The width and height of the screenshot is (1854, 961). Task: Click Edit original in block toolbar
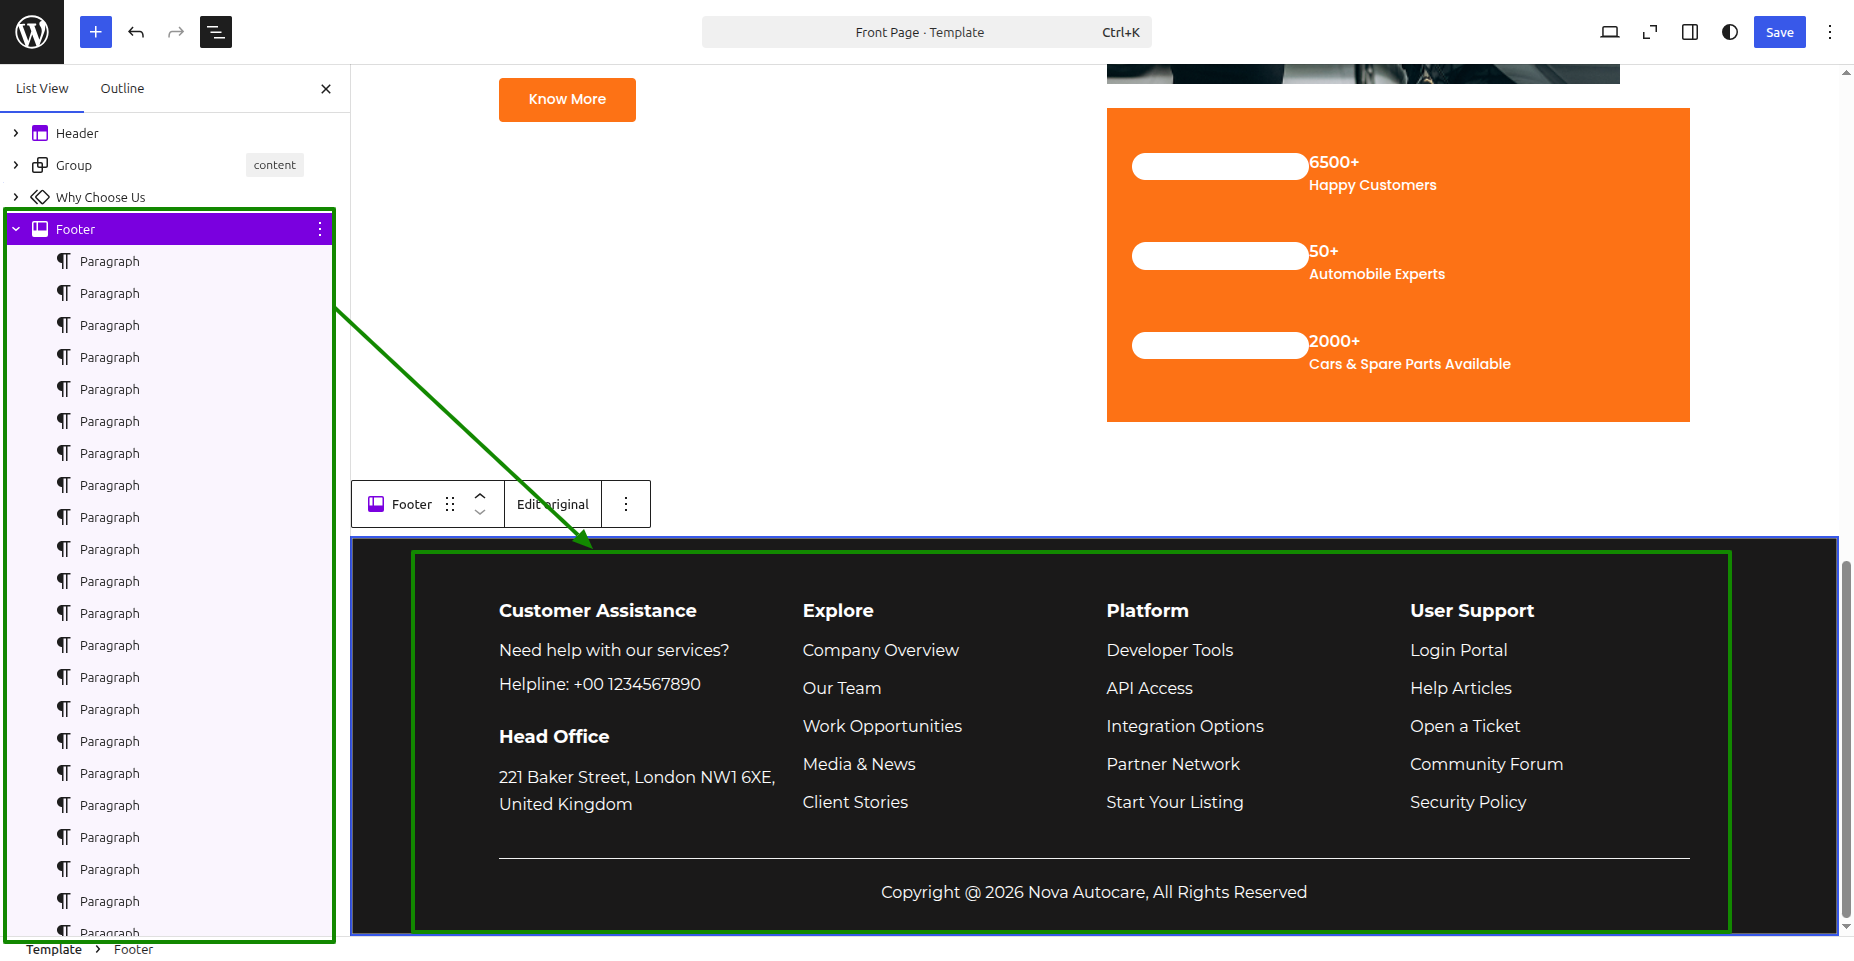[x=553, y=504]
